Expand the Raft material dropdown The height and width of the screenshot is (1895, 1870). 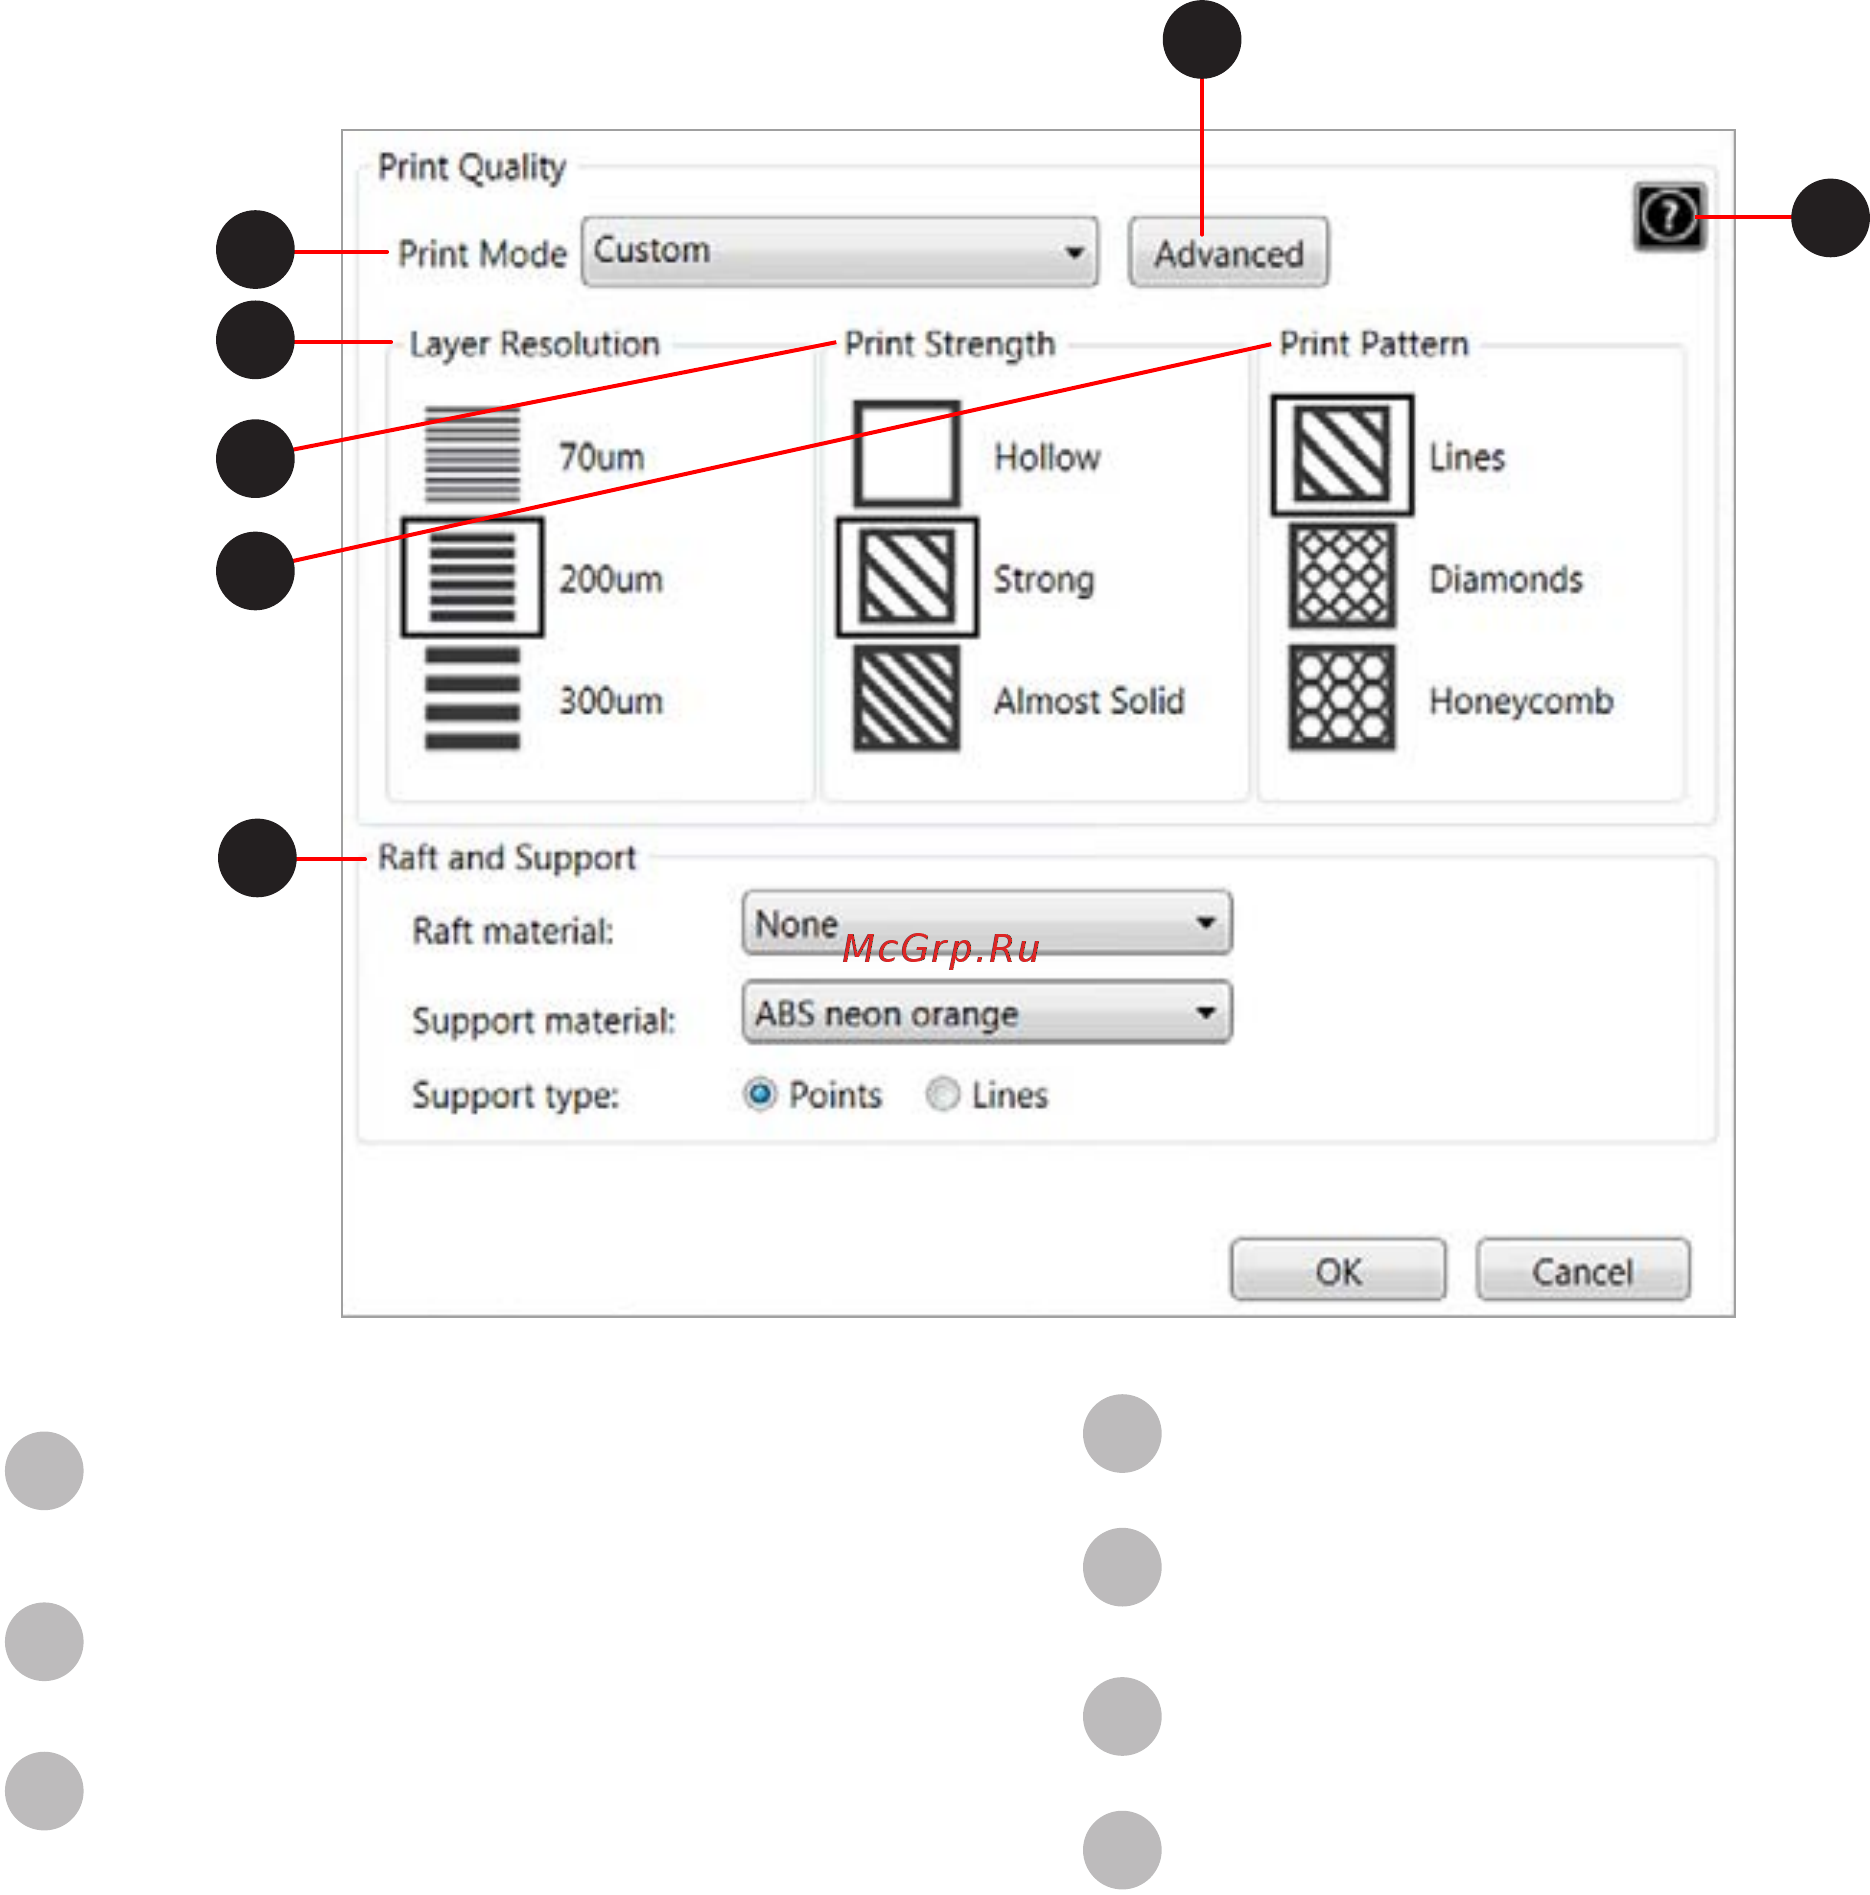click(x=987, y=923)
